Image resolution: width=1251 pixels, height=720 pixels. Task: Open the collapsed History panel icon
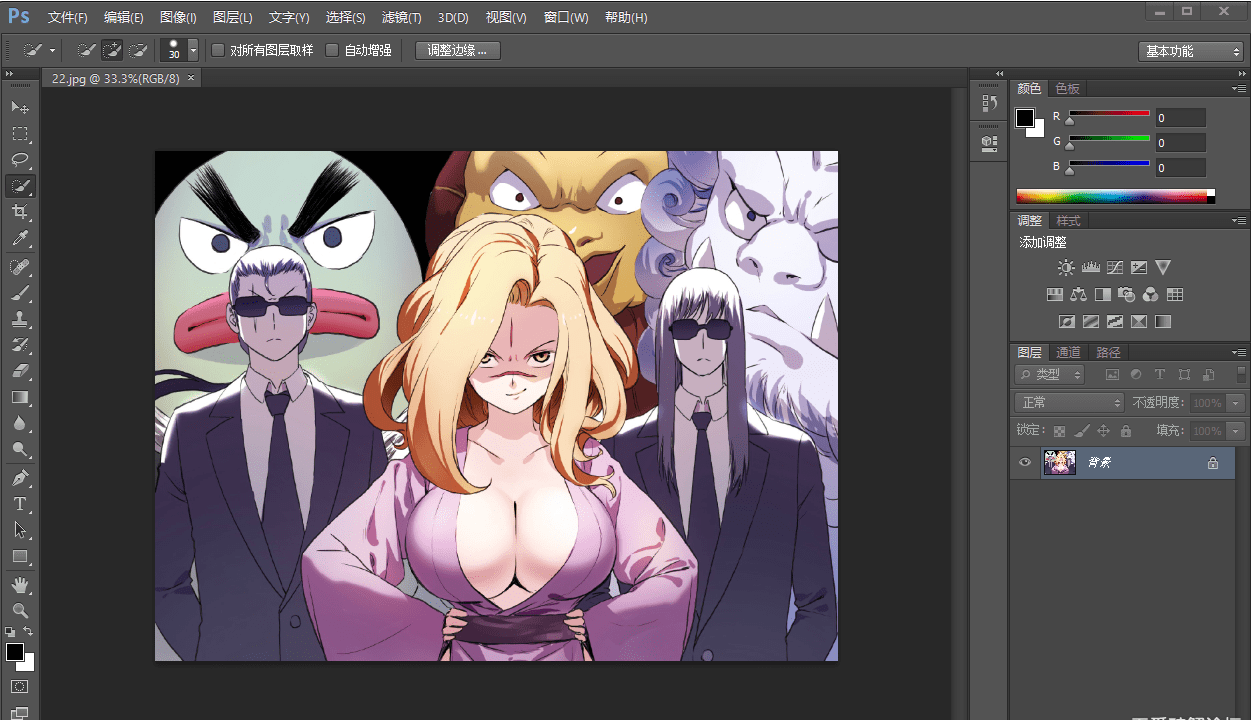(989, 102)
